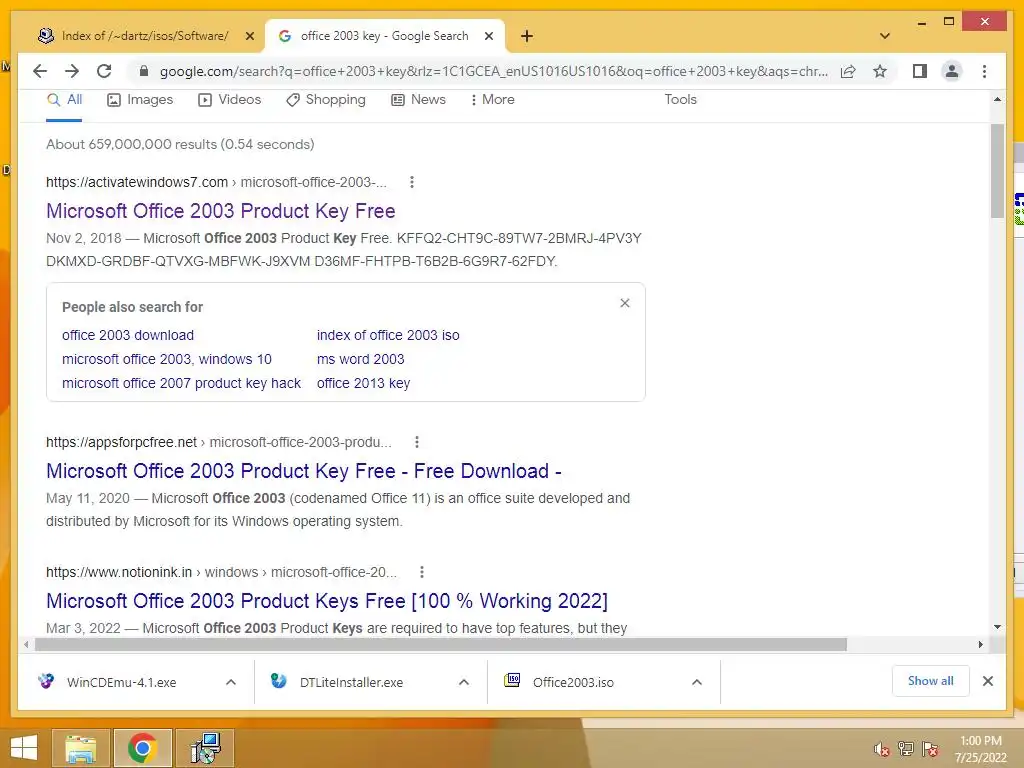This screenshot has width=1024, height=768.
Task: Open the Chrome profile avatar
Action: coord(952,71)
